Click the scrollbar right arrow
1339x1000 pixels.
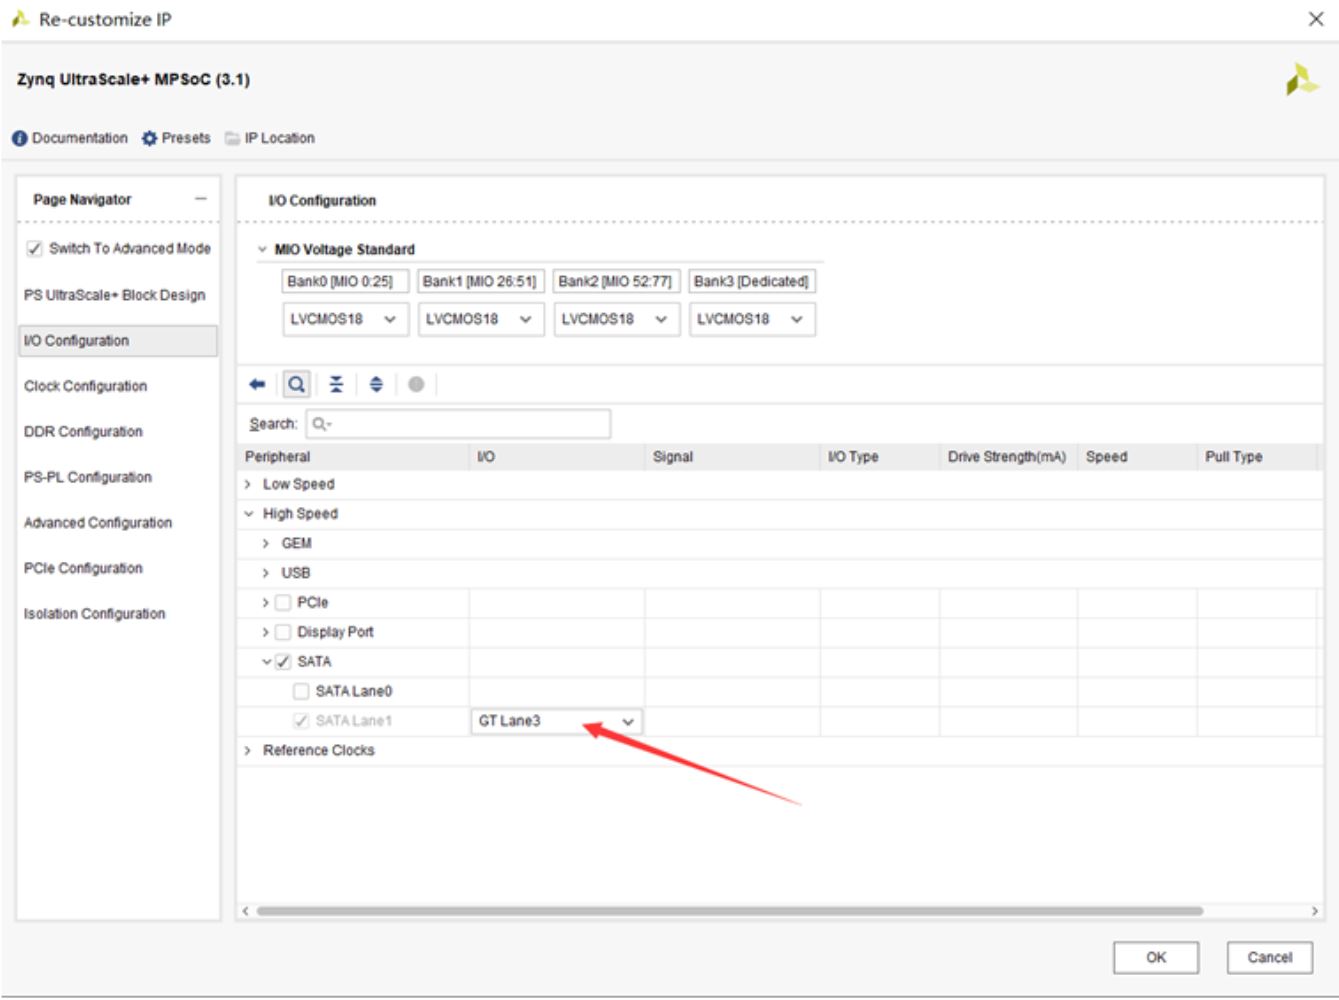point(1315,911)
